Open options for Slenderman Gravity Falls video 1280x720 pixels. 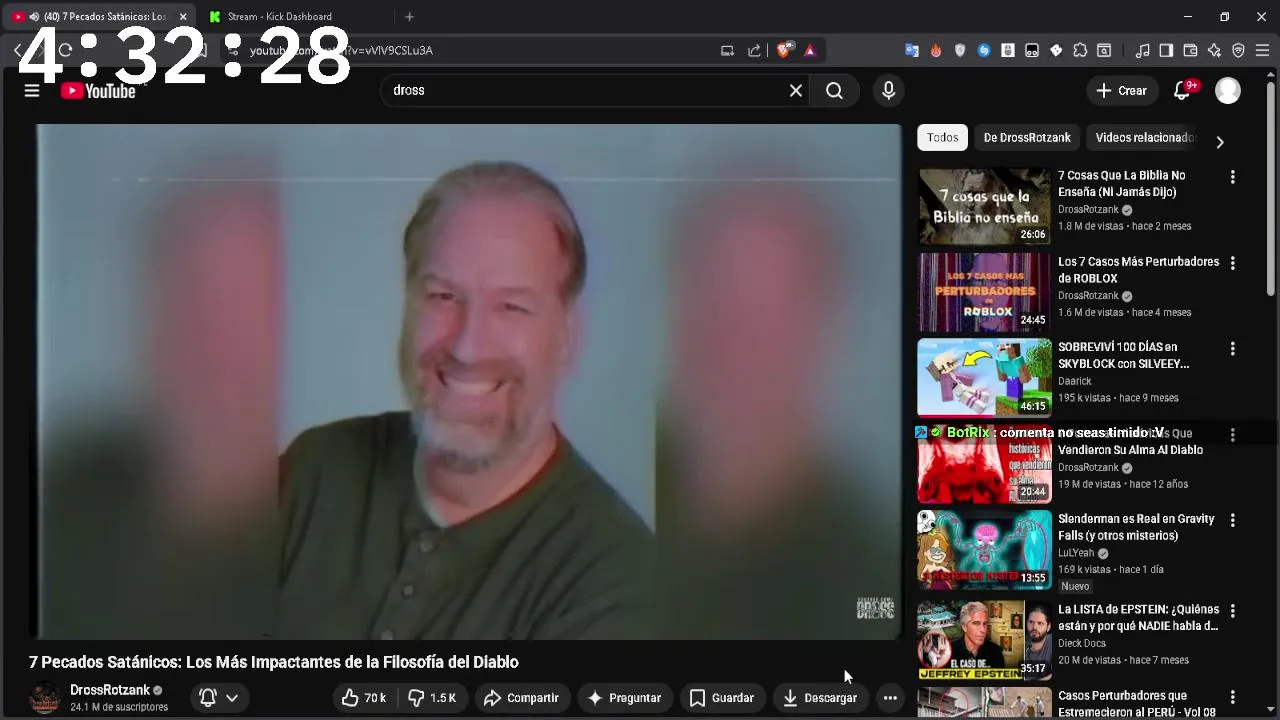point(1232,520)
